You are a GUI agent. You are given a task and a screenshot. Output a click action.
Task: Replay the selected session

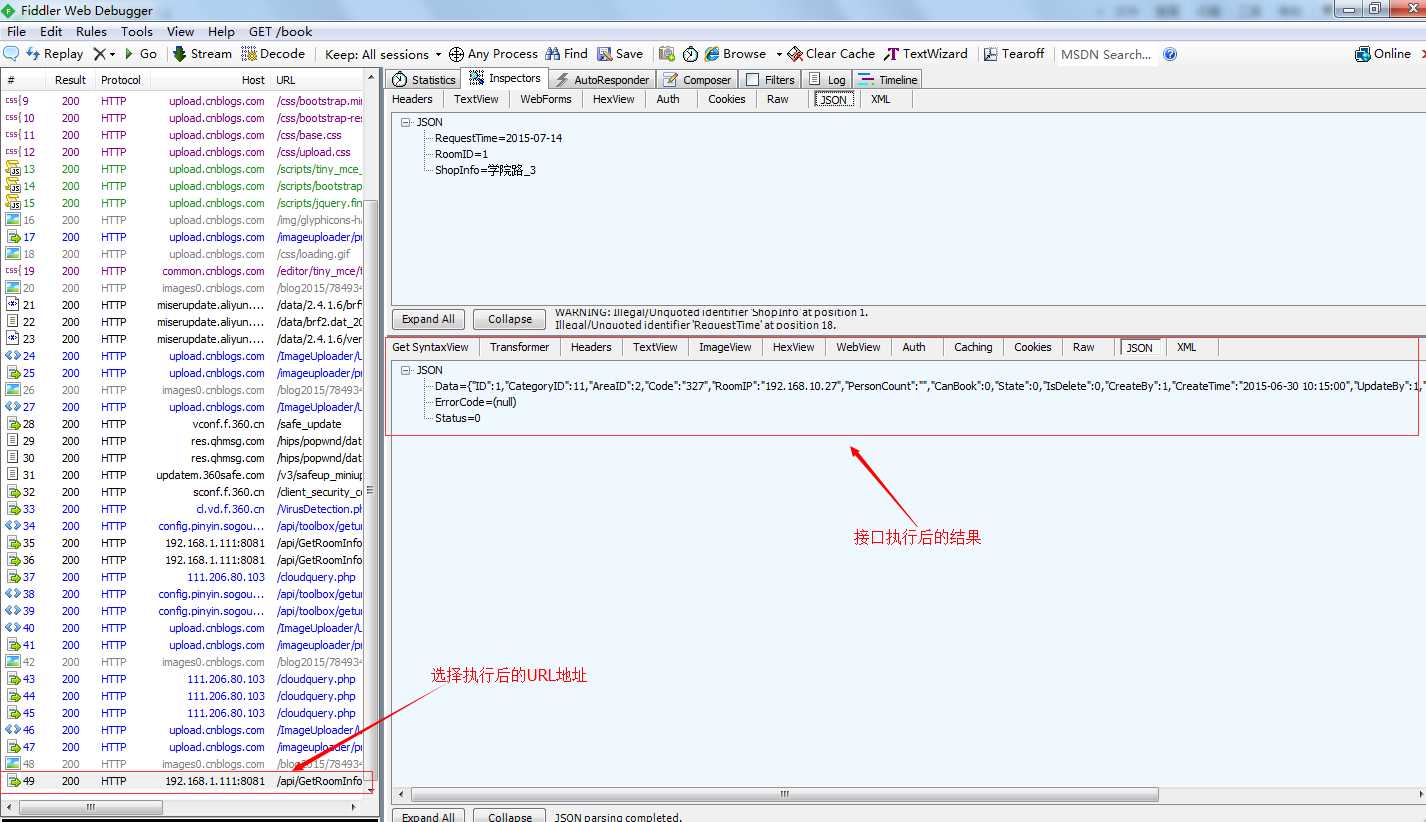[55, 54]
